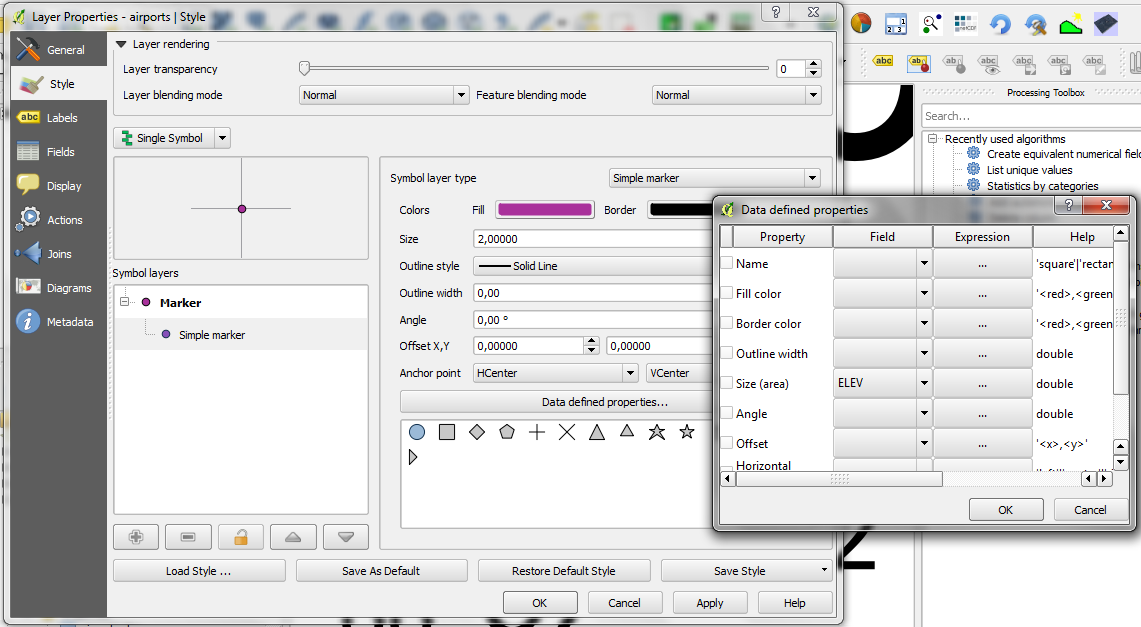Click the Data defined properties button
The image size is (1141, 627).
click(604, 402)
